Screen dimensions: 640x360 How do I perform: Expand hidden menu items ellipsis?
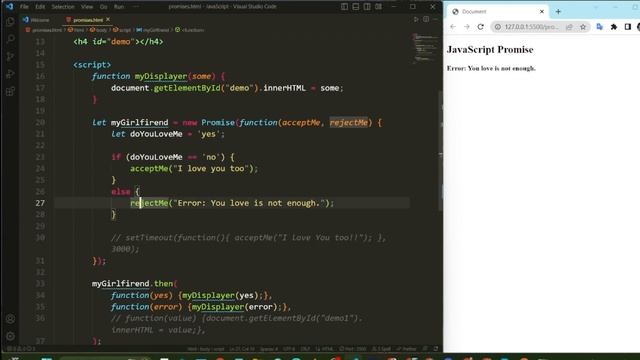[x=136, y=7]
